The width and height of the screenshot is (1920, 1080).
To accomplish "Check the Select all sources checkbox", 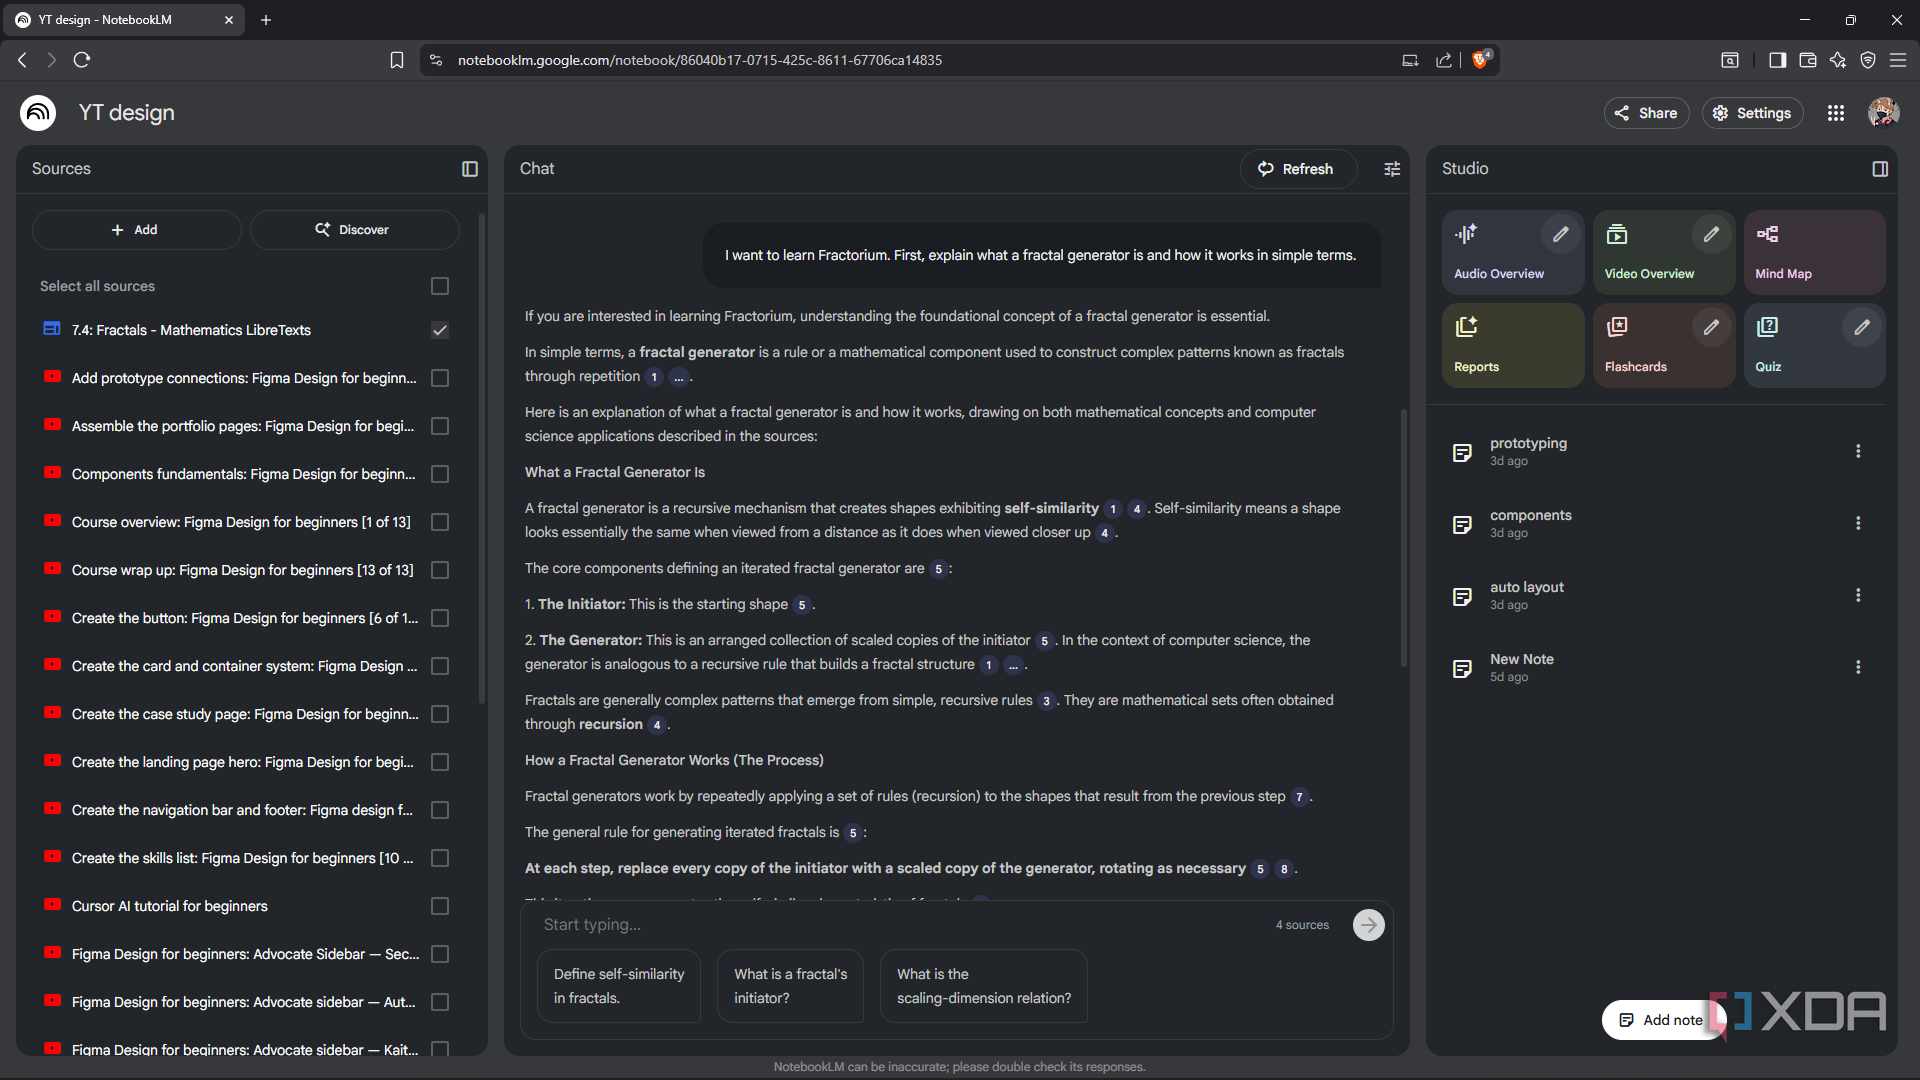I will tap(440, 286).
